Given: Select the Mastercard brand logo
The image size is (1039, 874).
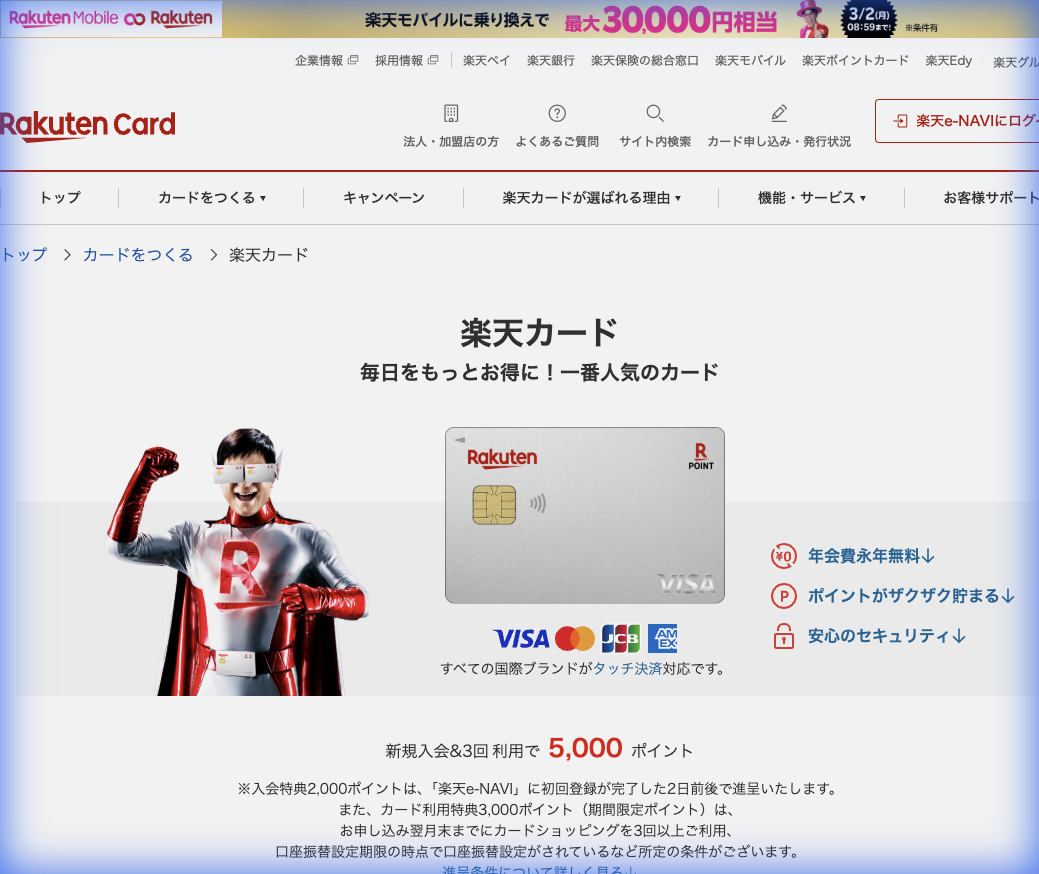Looking at the screenshot, I should tap(573, 639).
